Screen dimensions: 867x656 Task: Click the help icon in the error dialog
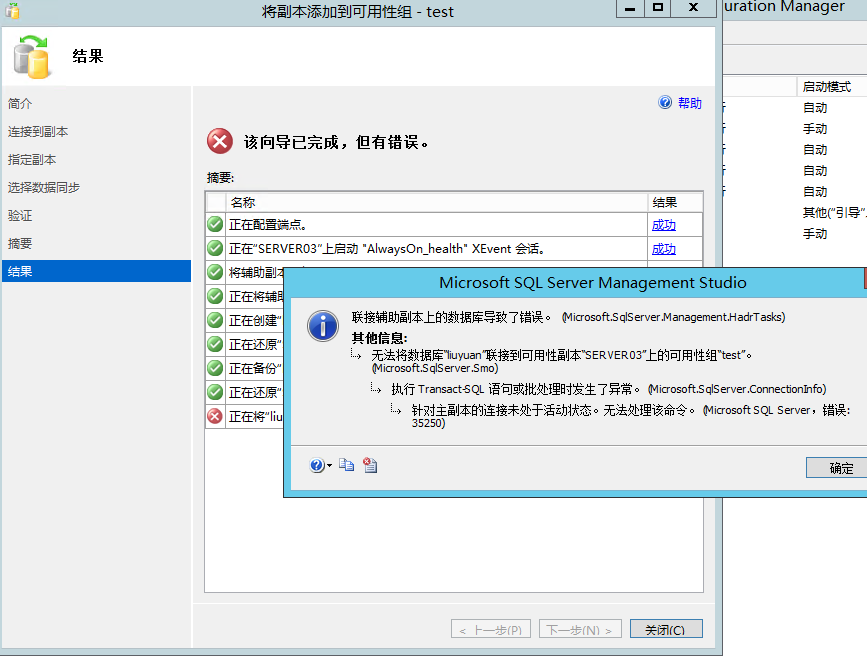click(317, 465)
